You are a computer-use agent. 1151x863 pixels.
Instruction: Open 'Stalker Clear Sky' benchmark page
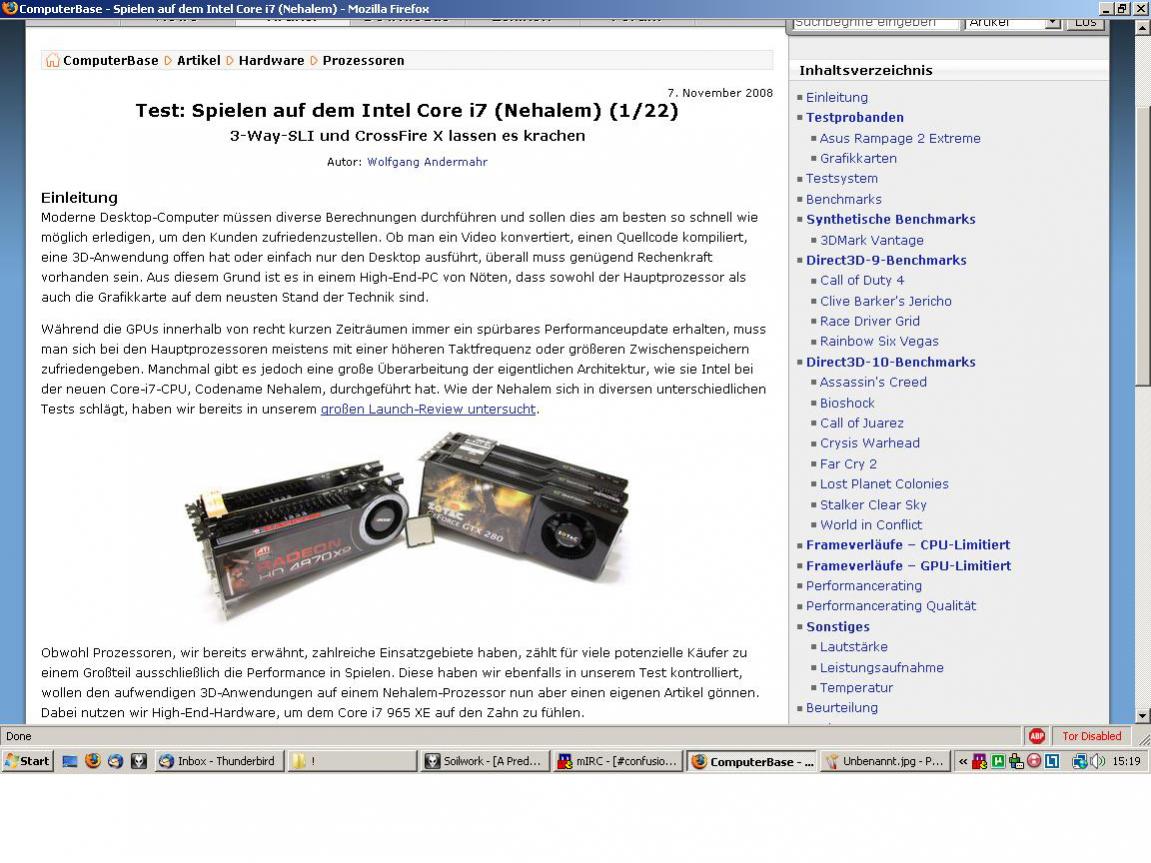click(873, 505)
